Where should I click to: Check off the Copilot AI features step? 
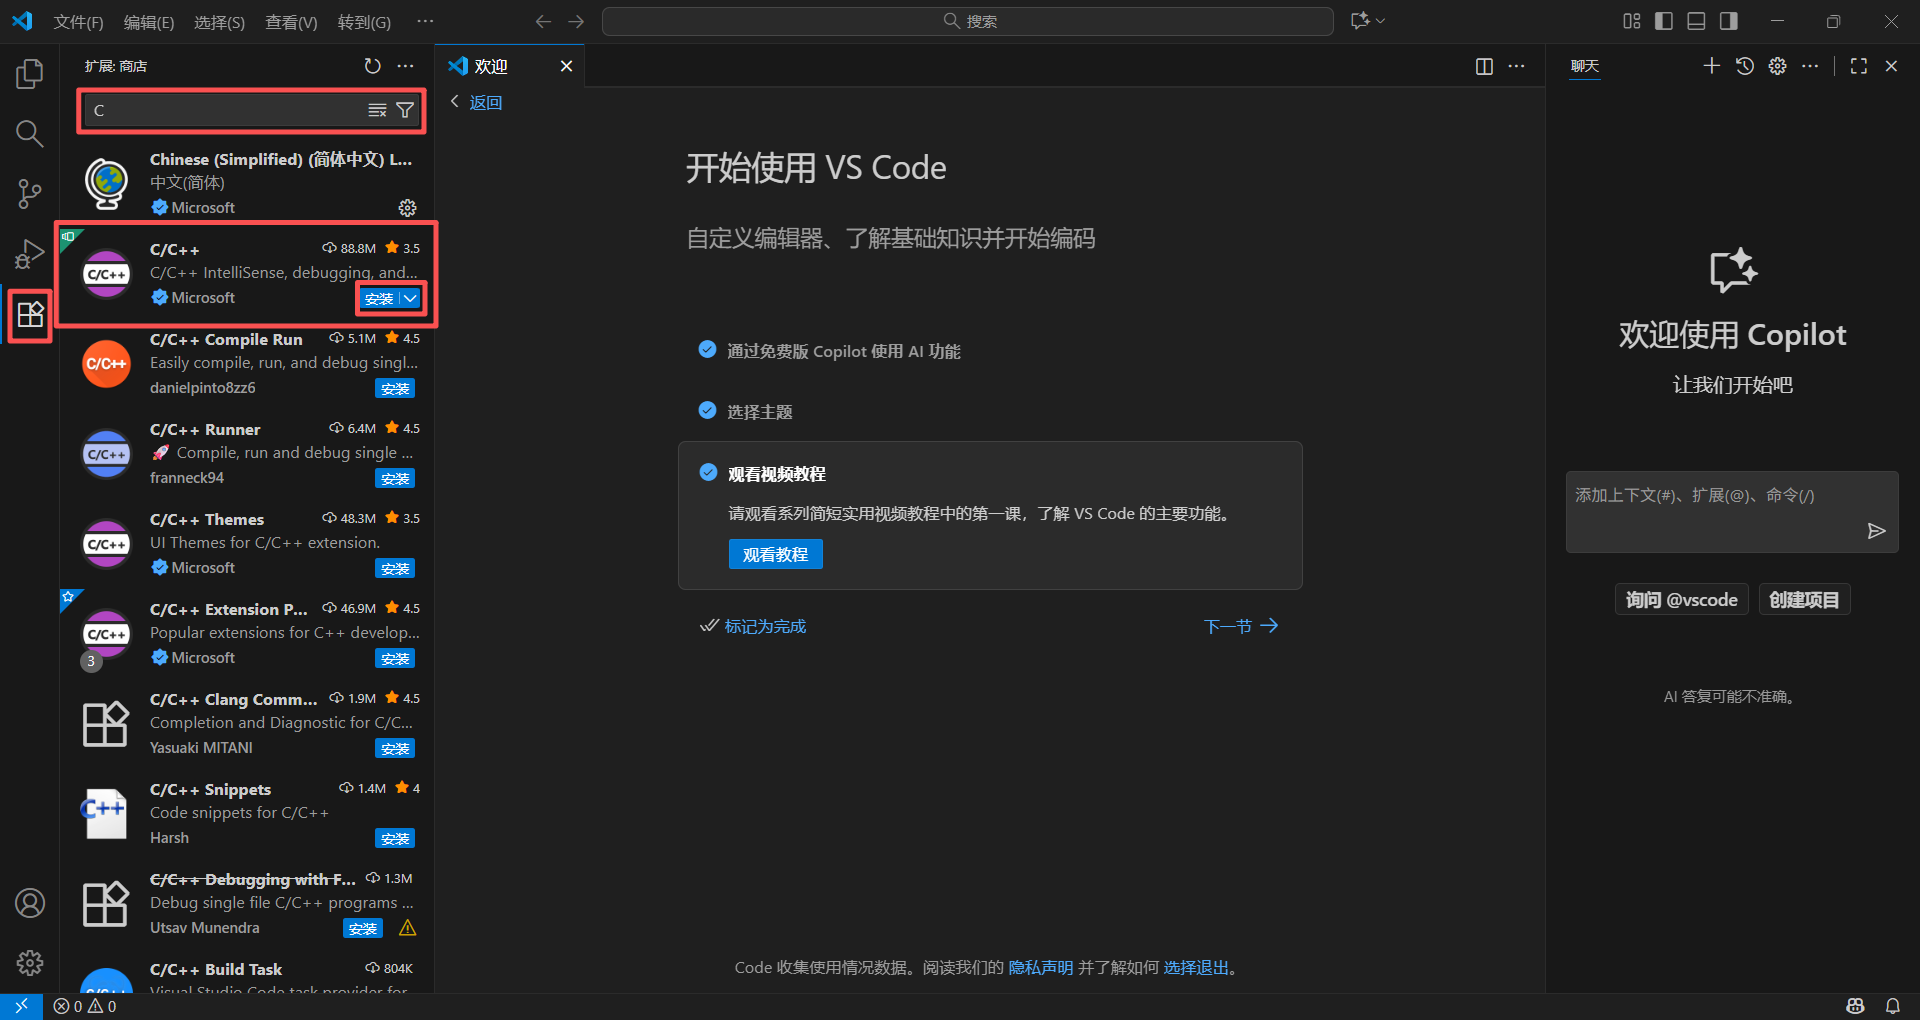[707, 350]
